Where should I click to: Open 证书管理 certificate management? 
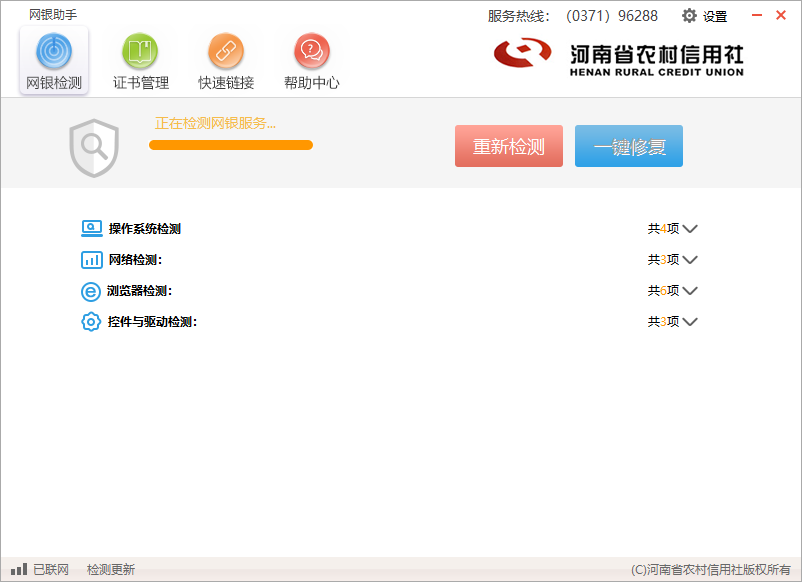tap(139, 58)
